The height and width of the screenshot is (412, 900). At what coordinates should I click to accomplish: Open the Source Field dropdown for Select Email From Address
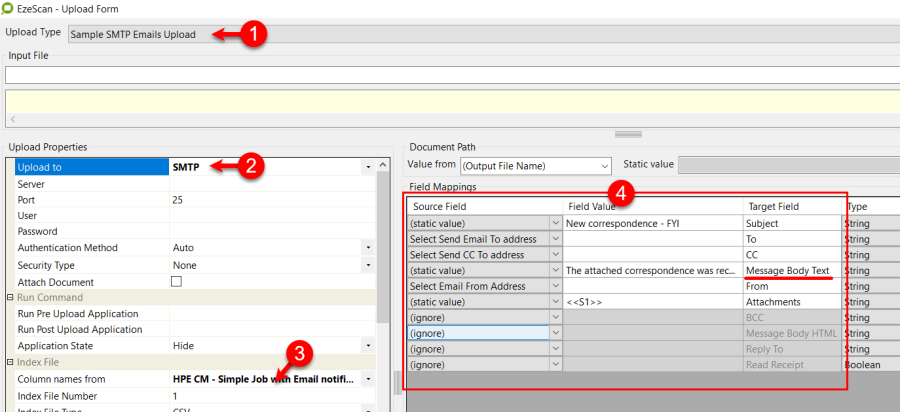[556, 287]
